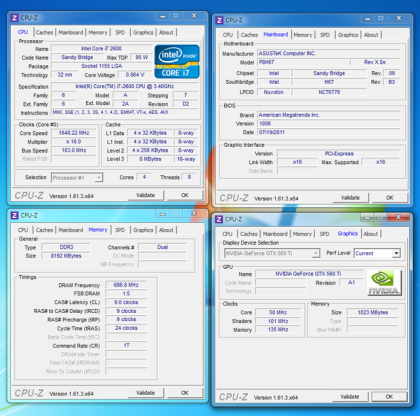
Task: Click the GPU memory Size 1023 MBytes
Action: 373,313
